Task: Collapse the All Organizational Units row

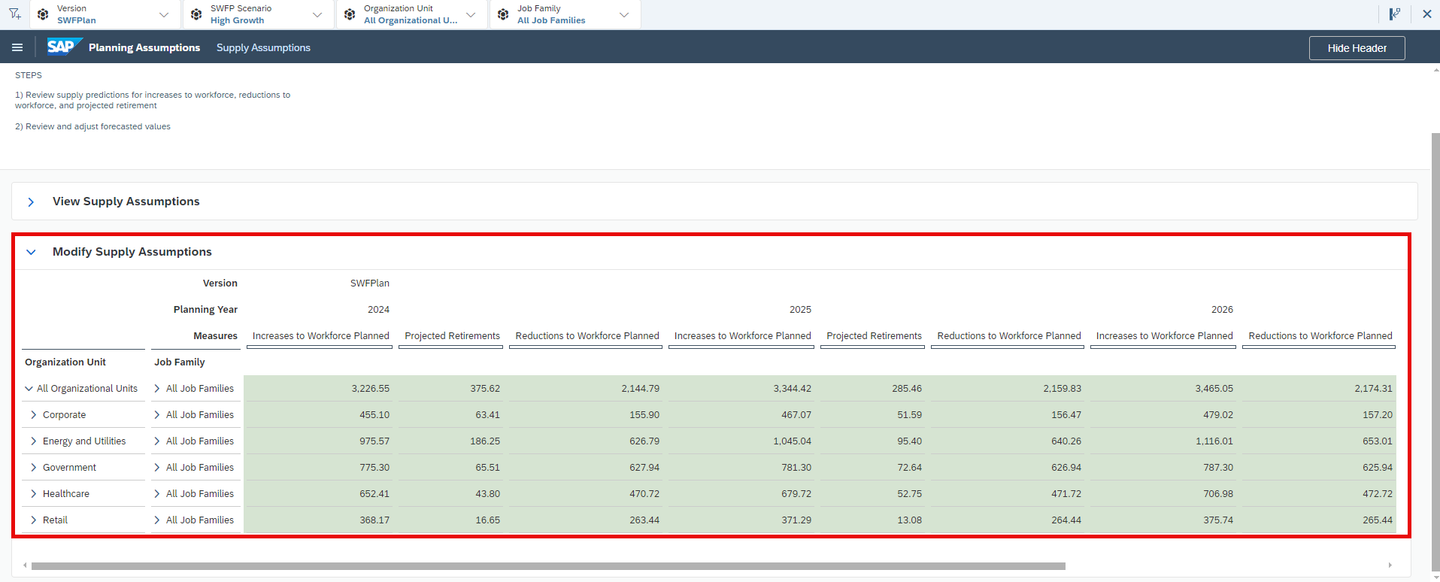Action: [x=29, y=389]
